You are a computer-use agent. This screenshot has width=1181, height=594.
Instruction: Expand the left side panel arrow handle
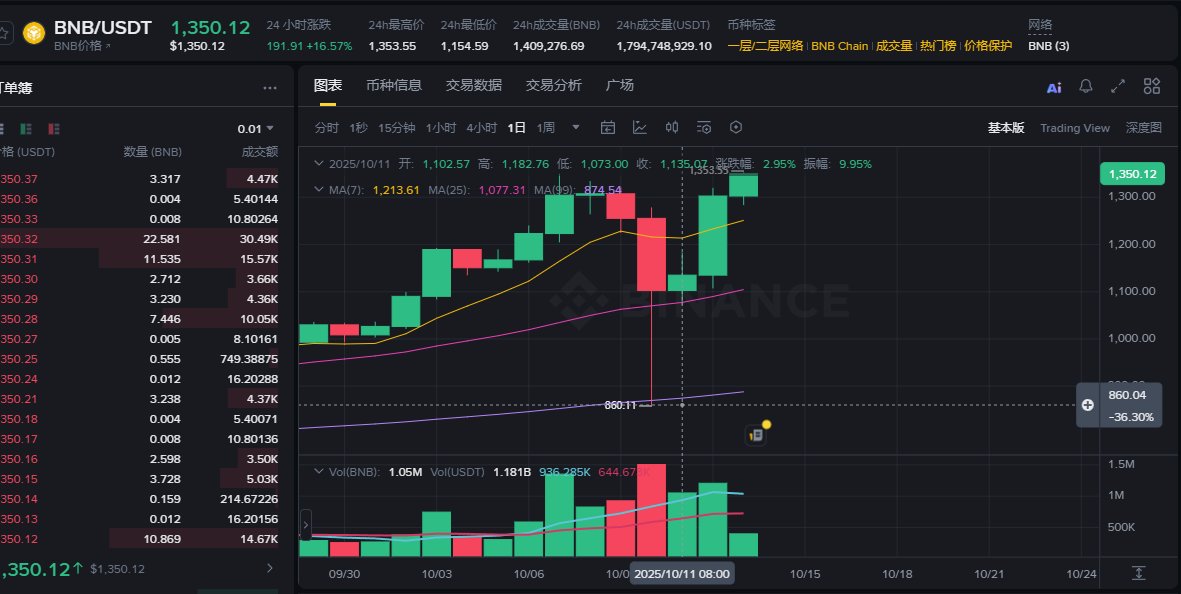(306, 525)
